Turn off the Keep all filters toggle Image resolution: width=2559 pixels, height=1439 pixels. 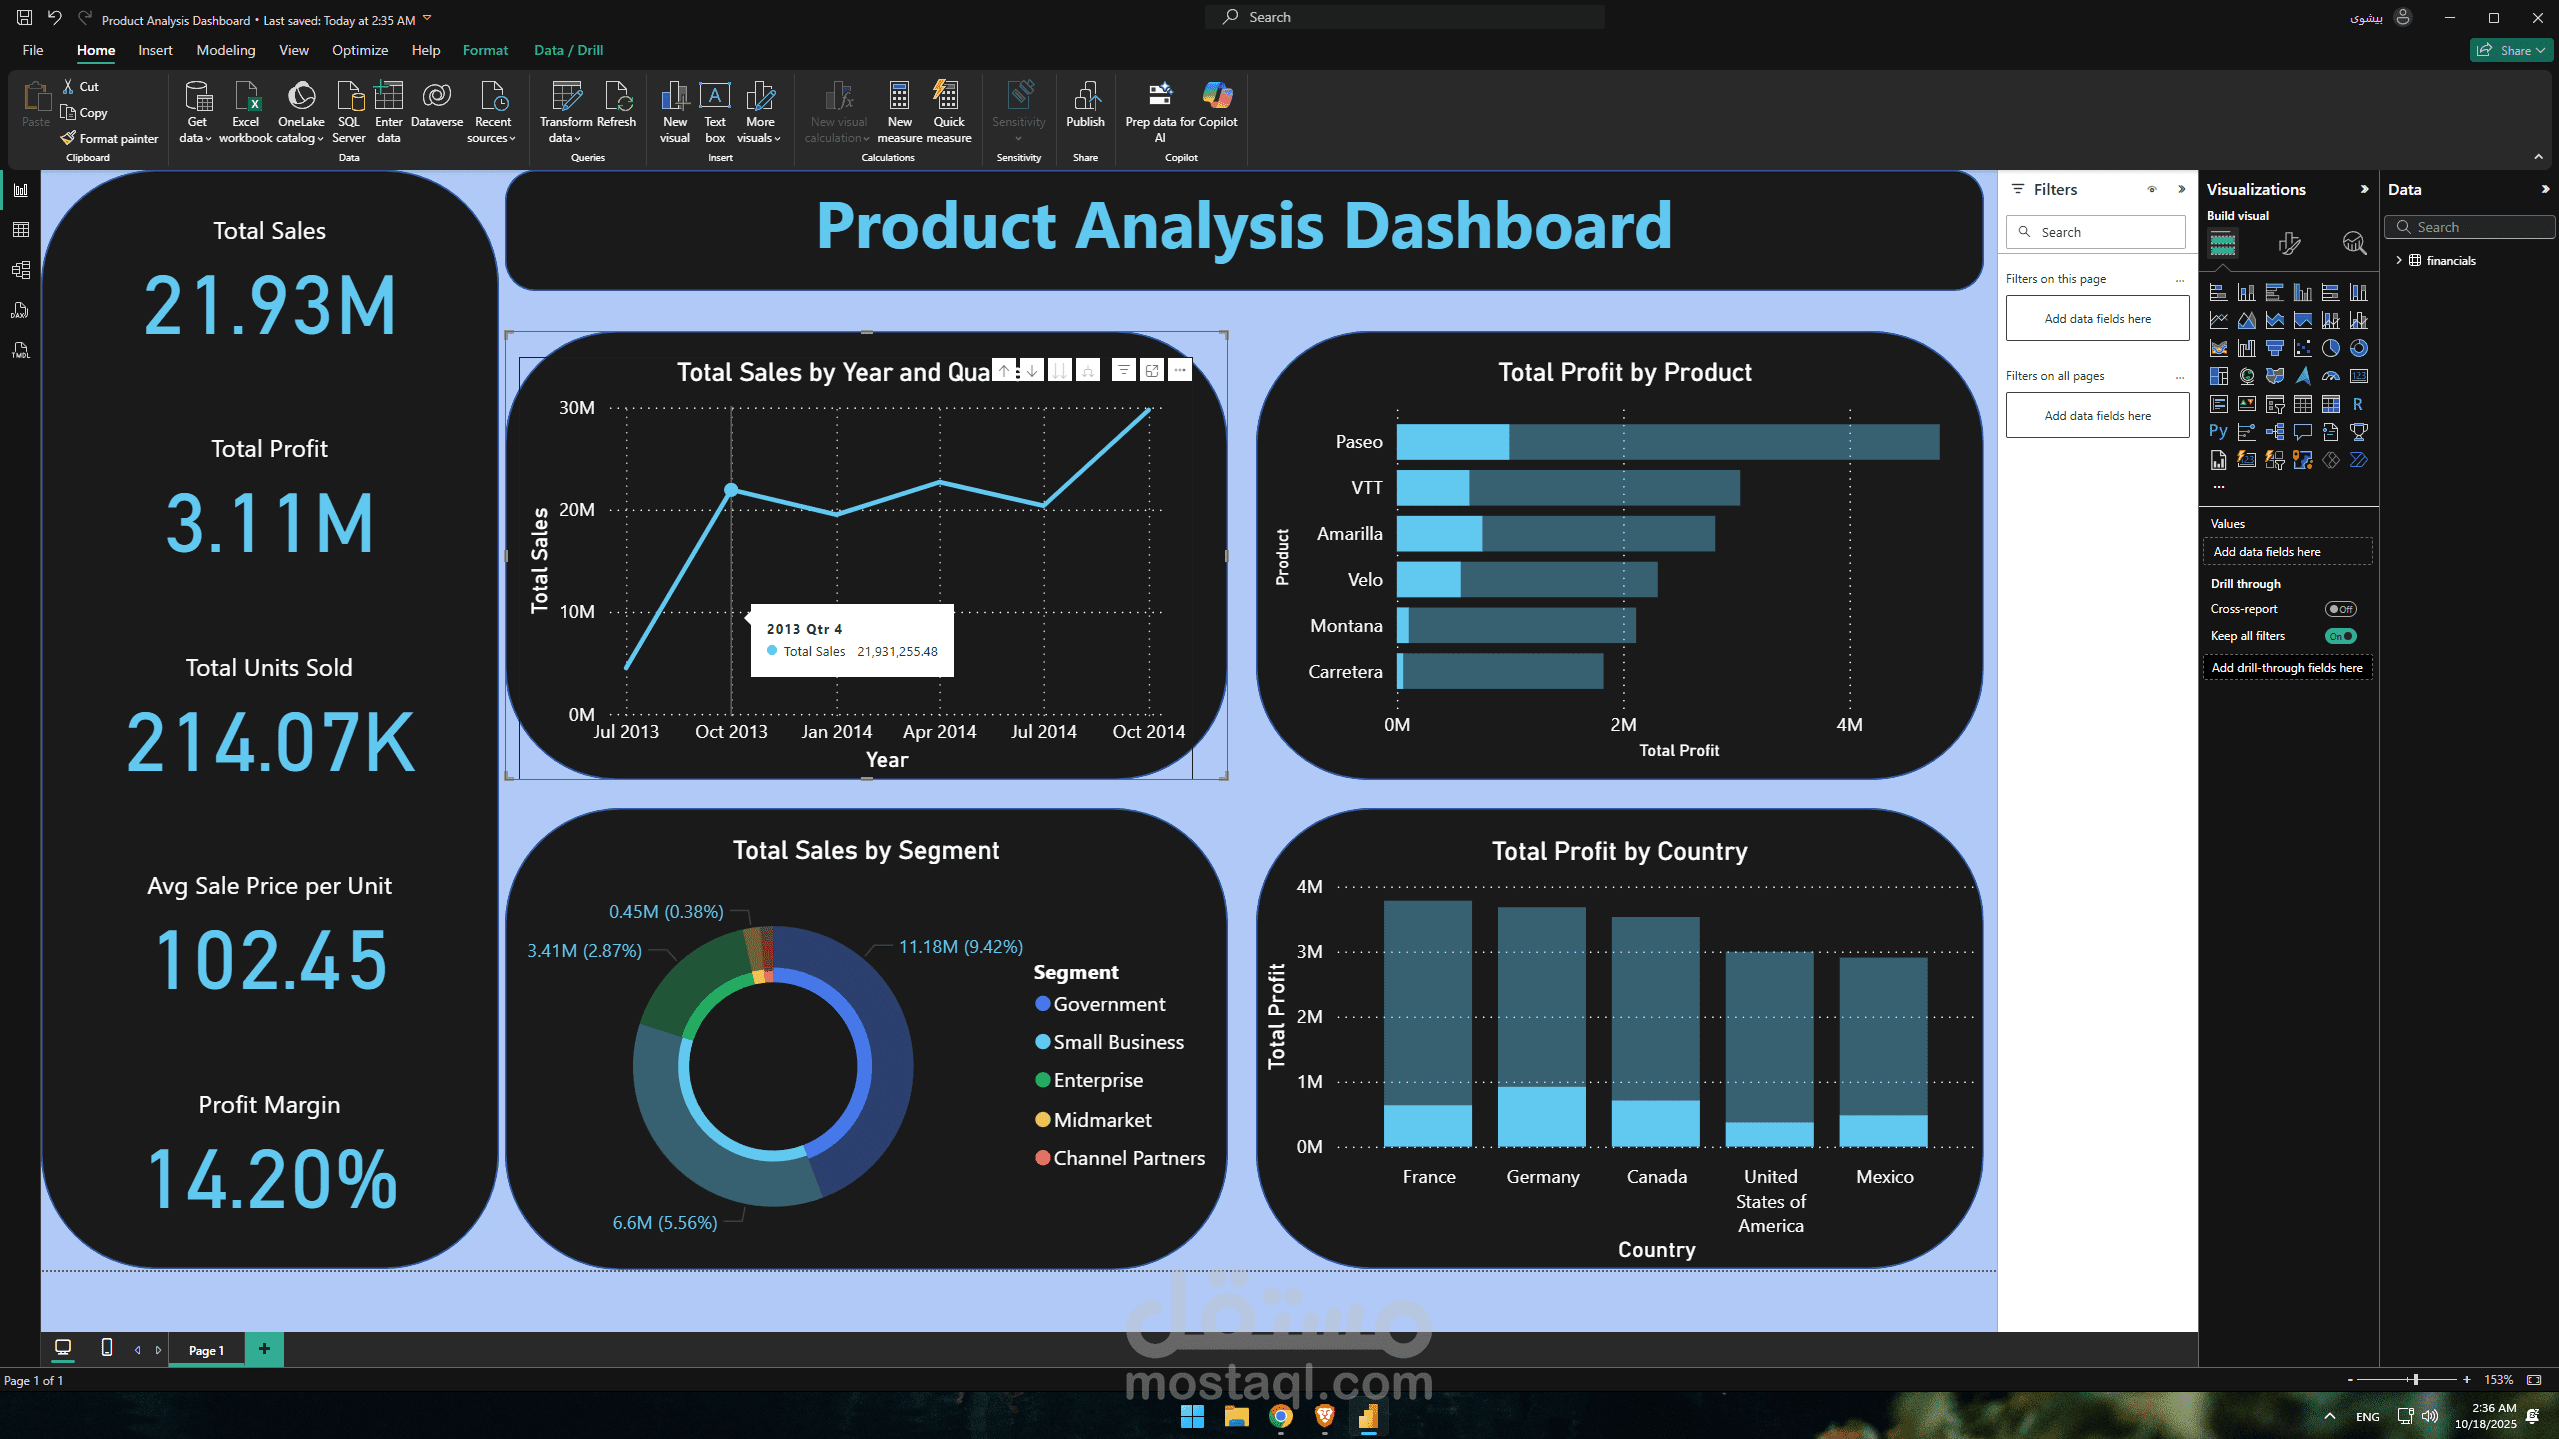coord(2340,636)
